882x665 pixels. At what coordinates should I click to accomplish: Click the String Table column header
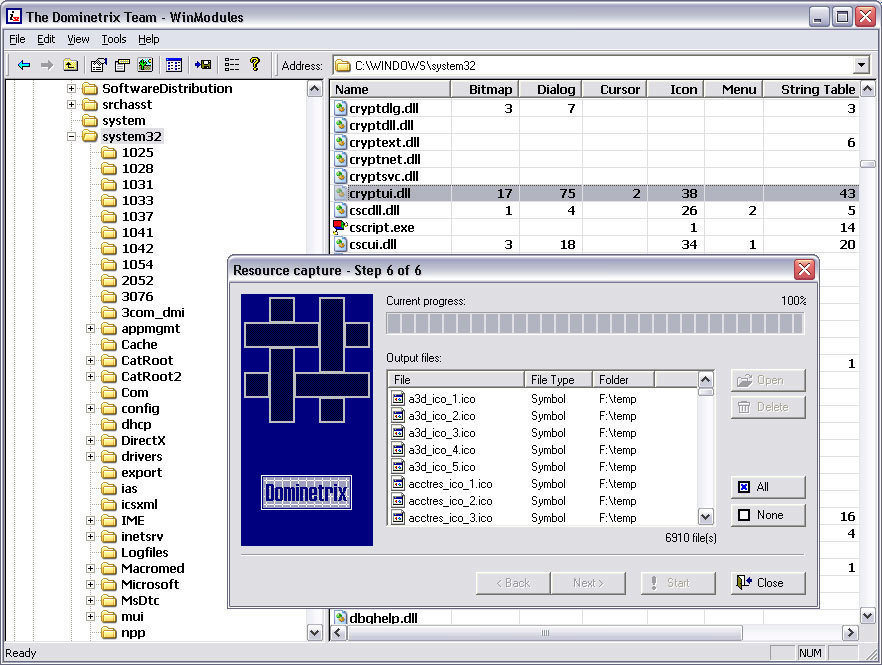pyautogui.click(x=812, y=89)
